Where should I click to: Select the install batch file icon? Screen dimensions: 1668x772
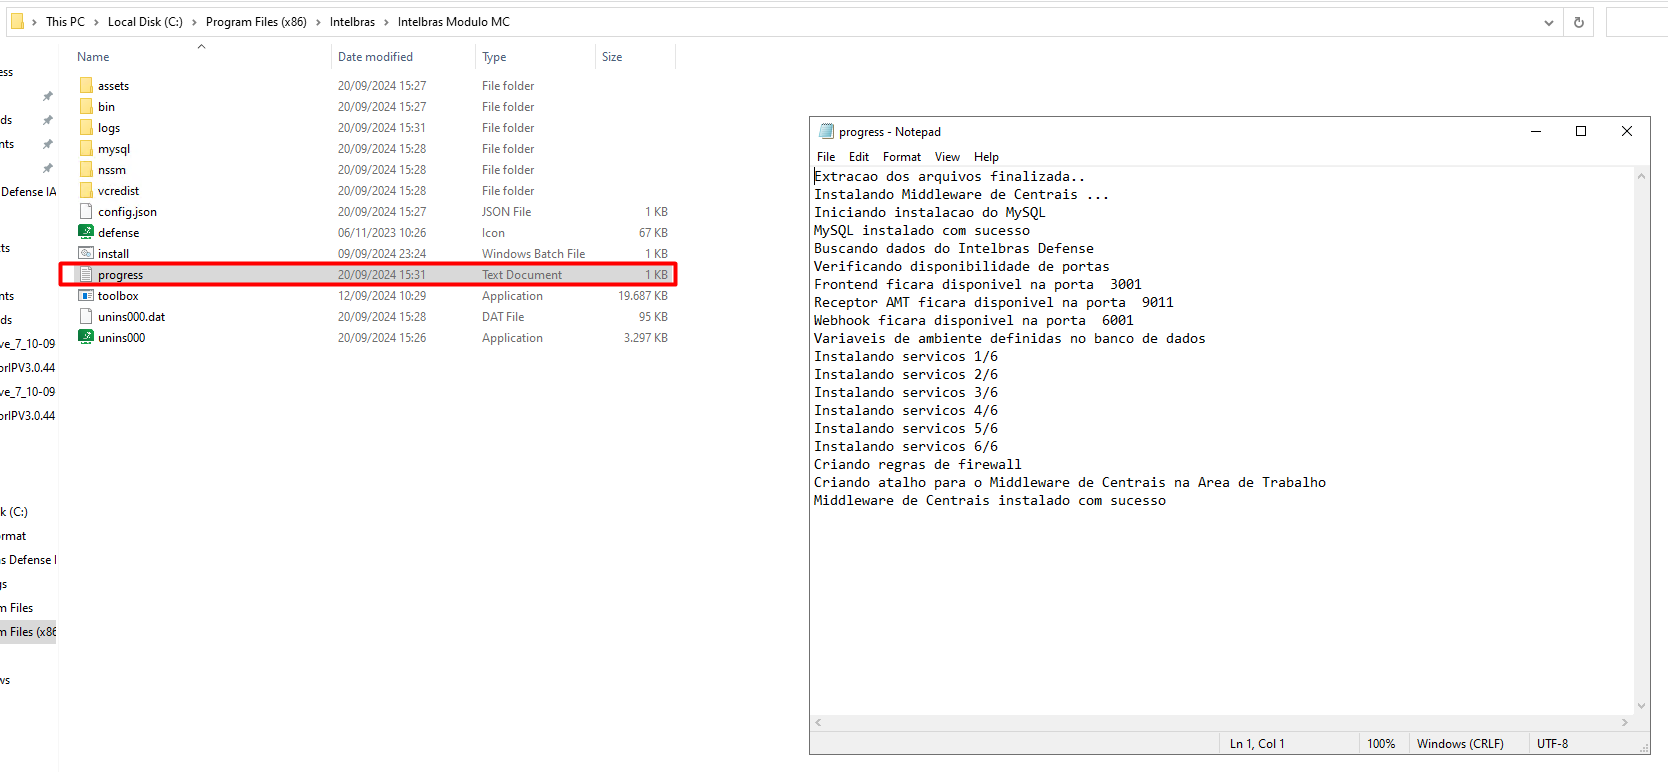86,254
